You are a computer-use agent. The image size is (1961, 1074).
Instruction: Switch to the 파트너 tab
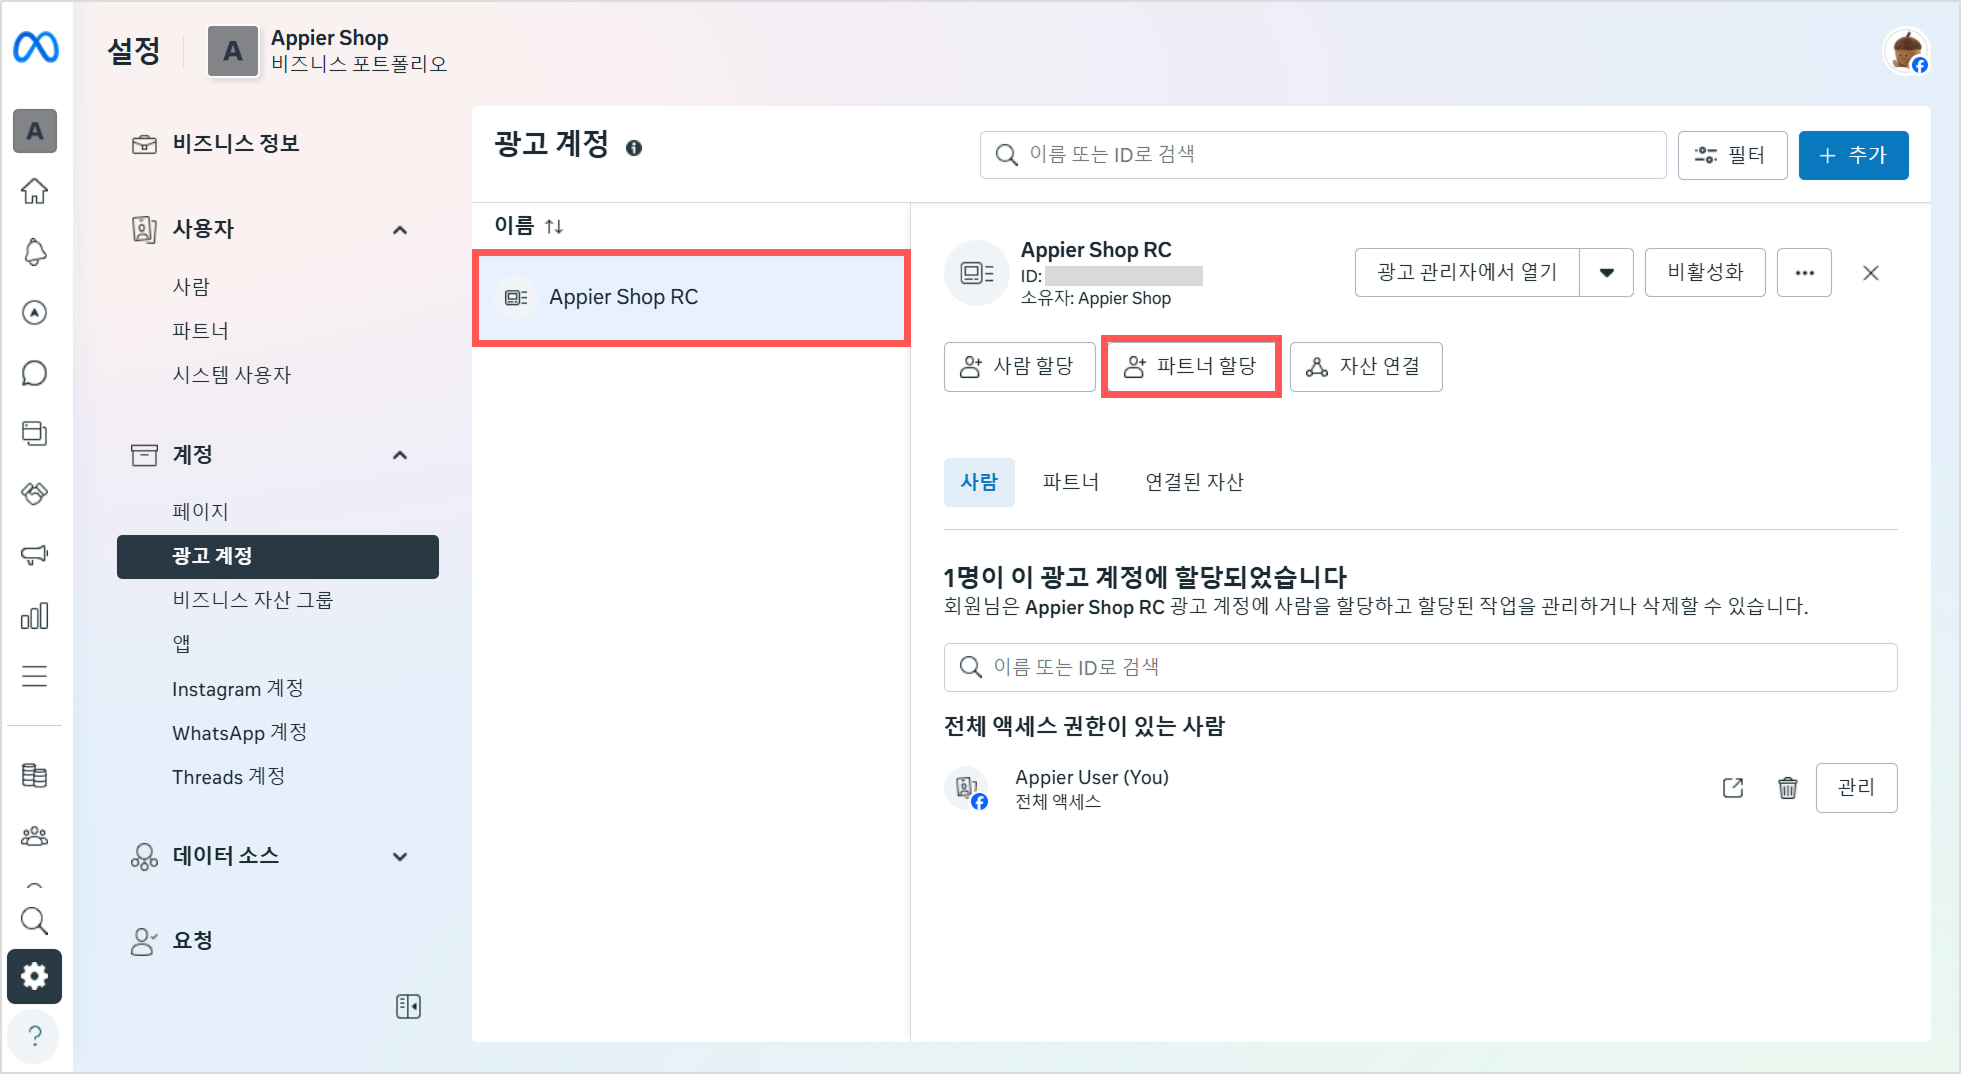(1070, 482)
